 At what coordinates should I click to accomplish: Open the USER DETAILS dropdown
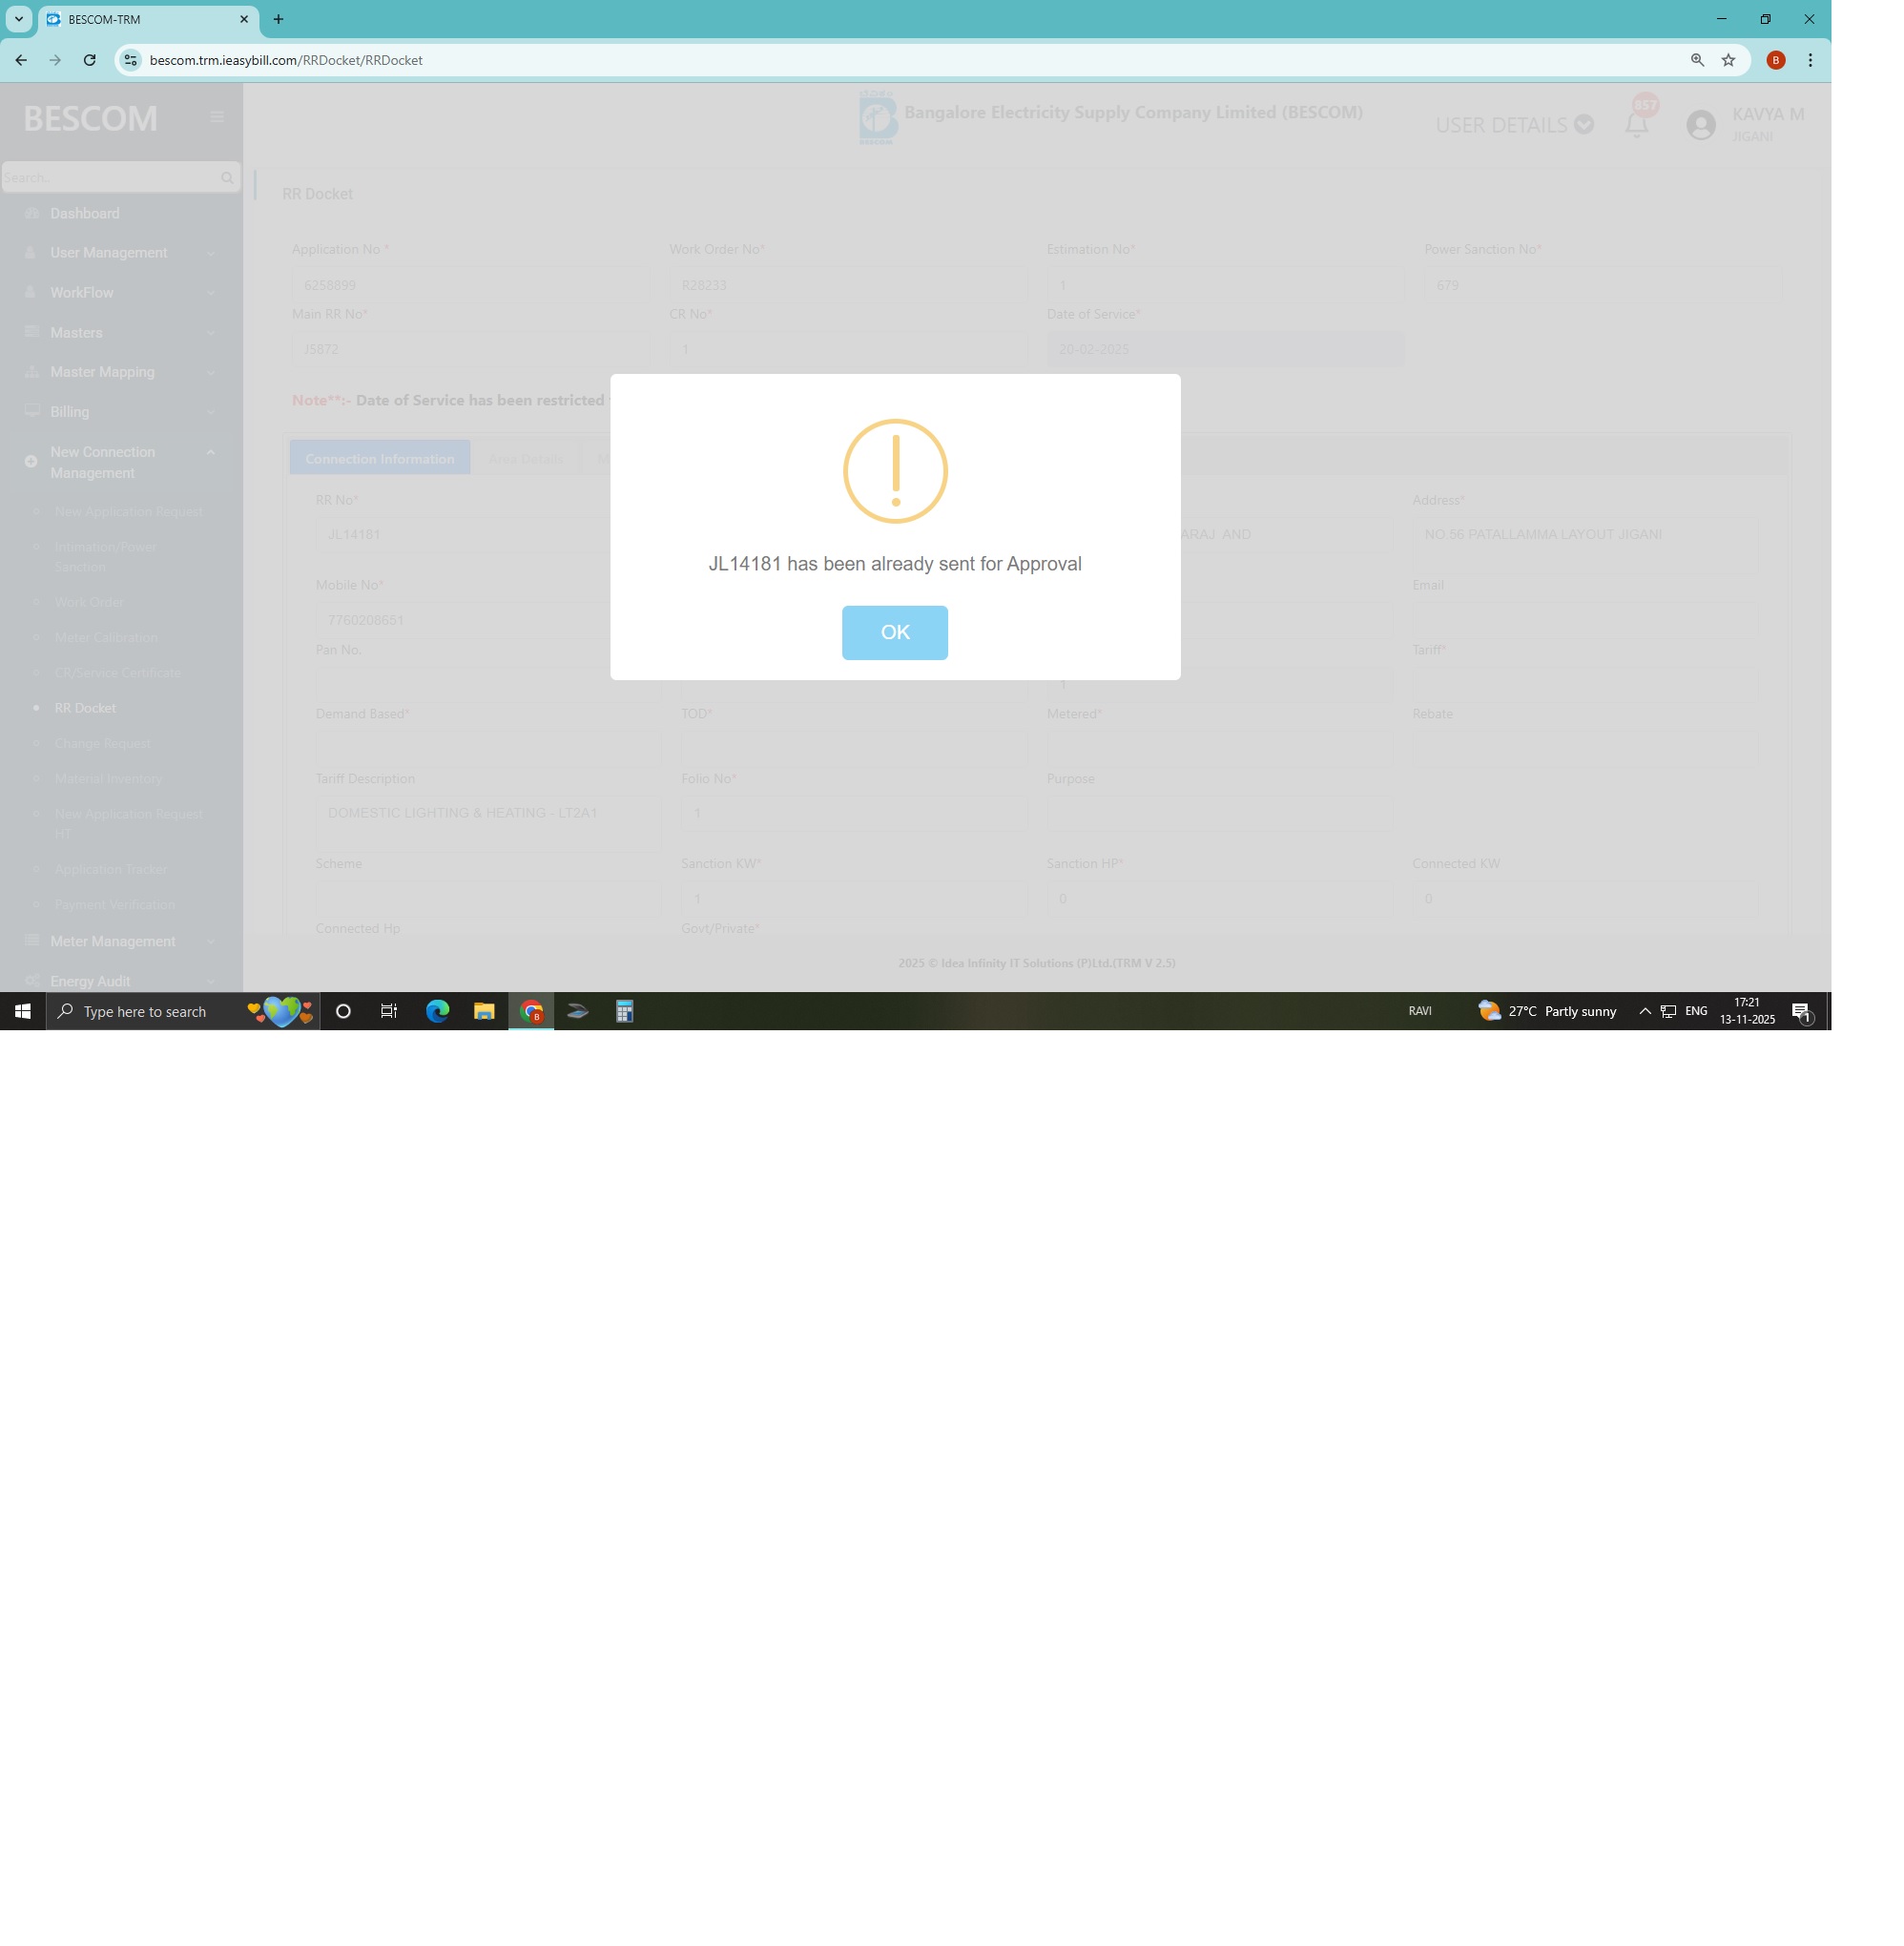[x=1513, y=125]
